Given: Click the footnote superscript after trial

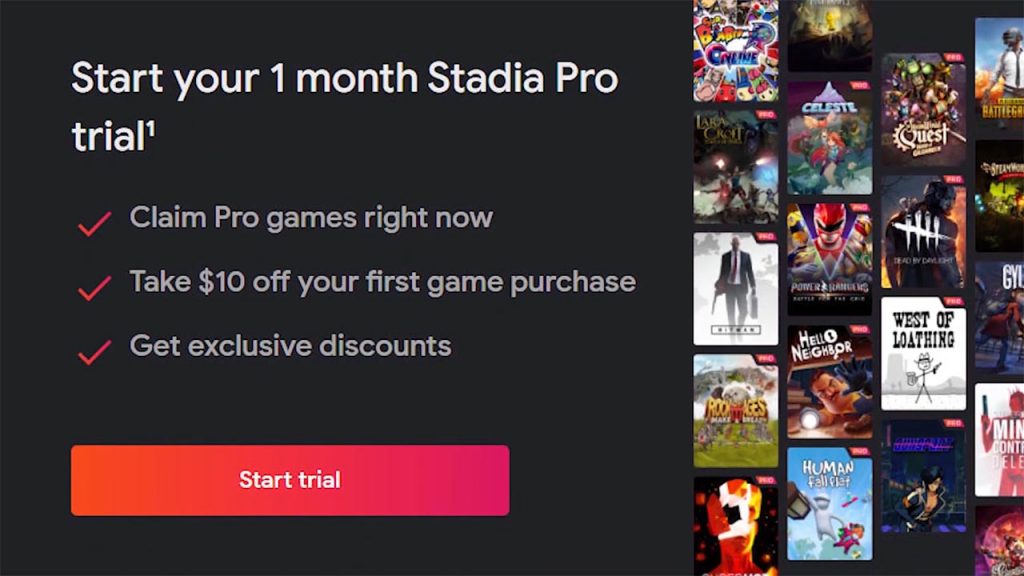Looking at the screenshot, I should pos(151,129).
